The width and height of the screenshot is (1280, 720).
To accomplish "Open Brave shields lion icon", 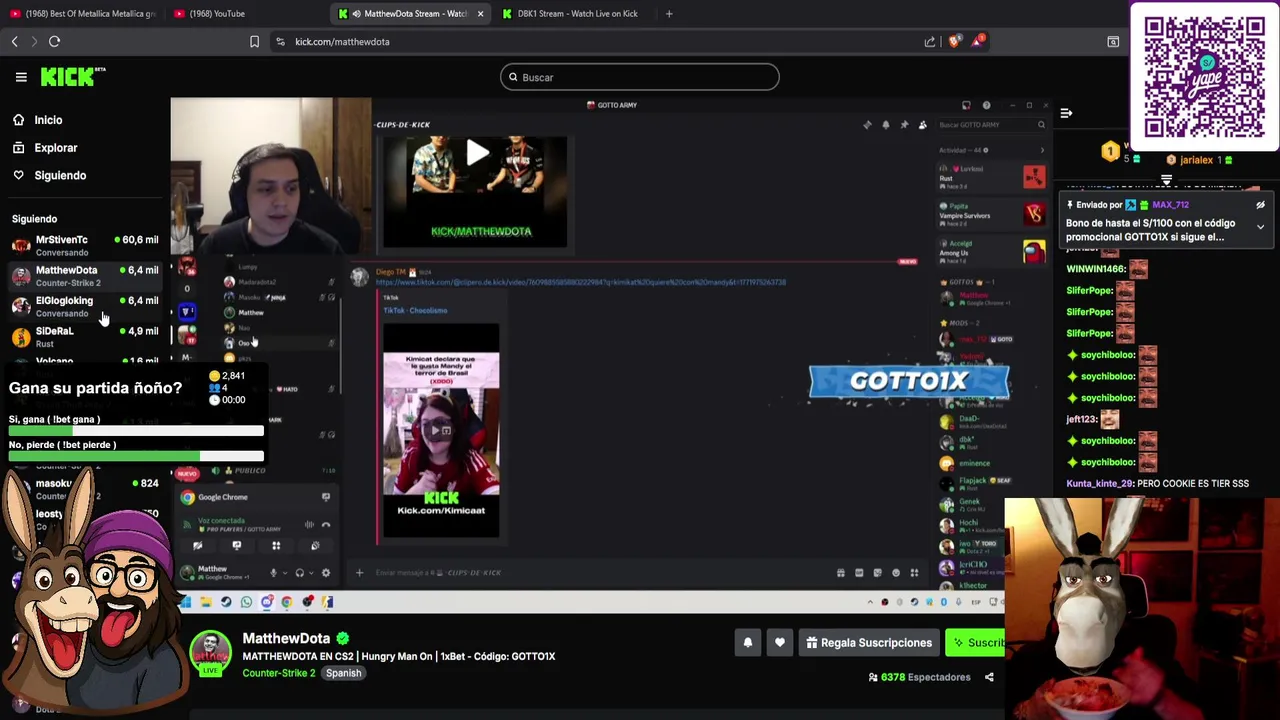I will [x=954, y=42].
